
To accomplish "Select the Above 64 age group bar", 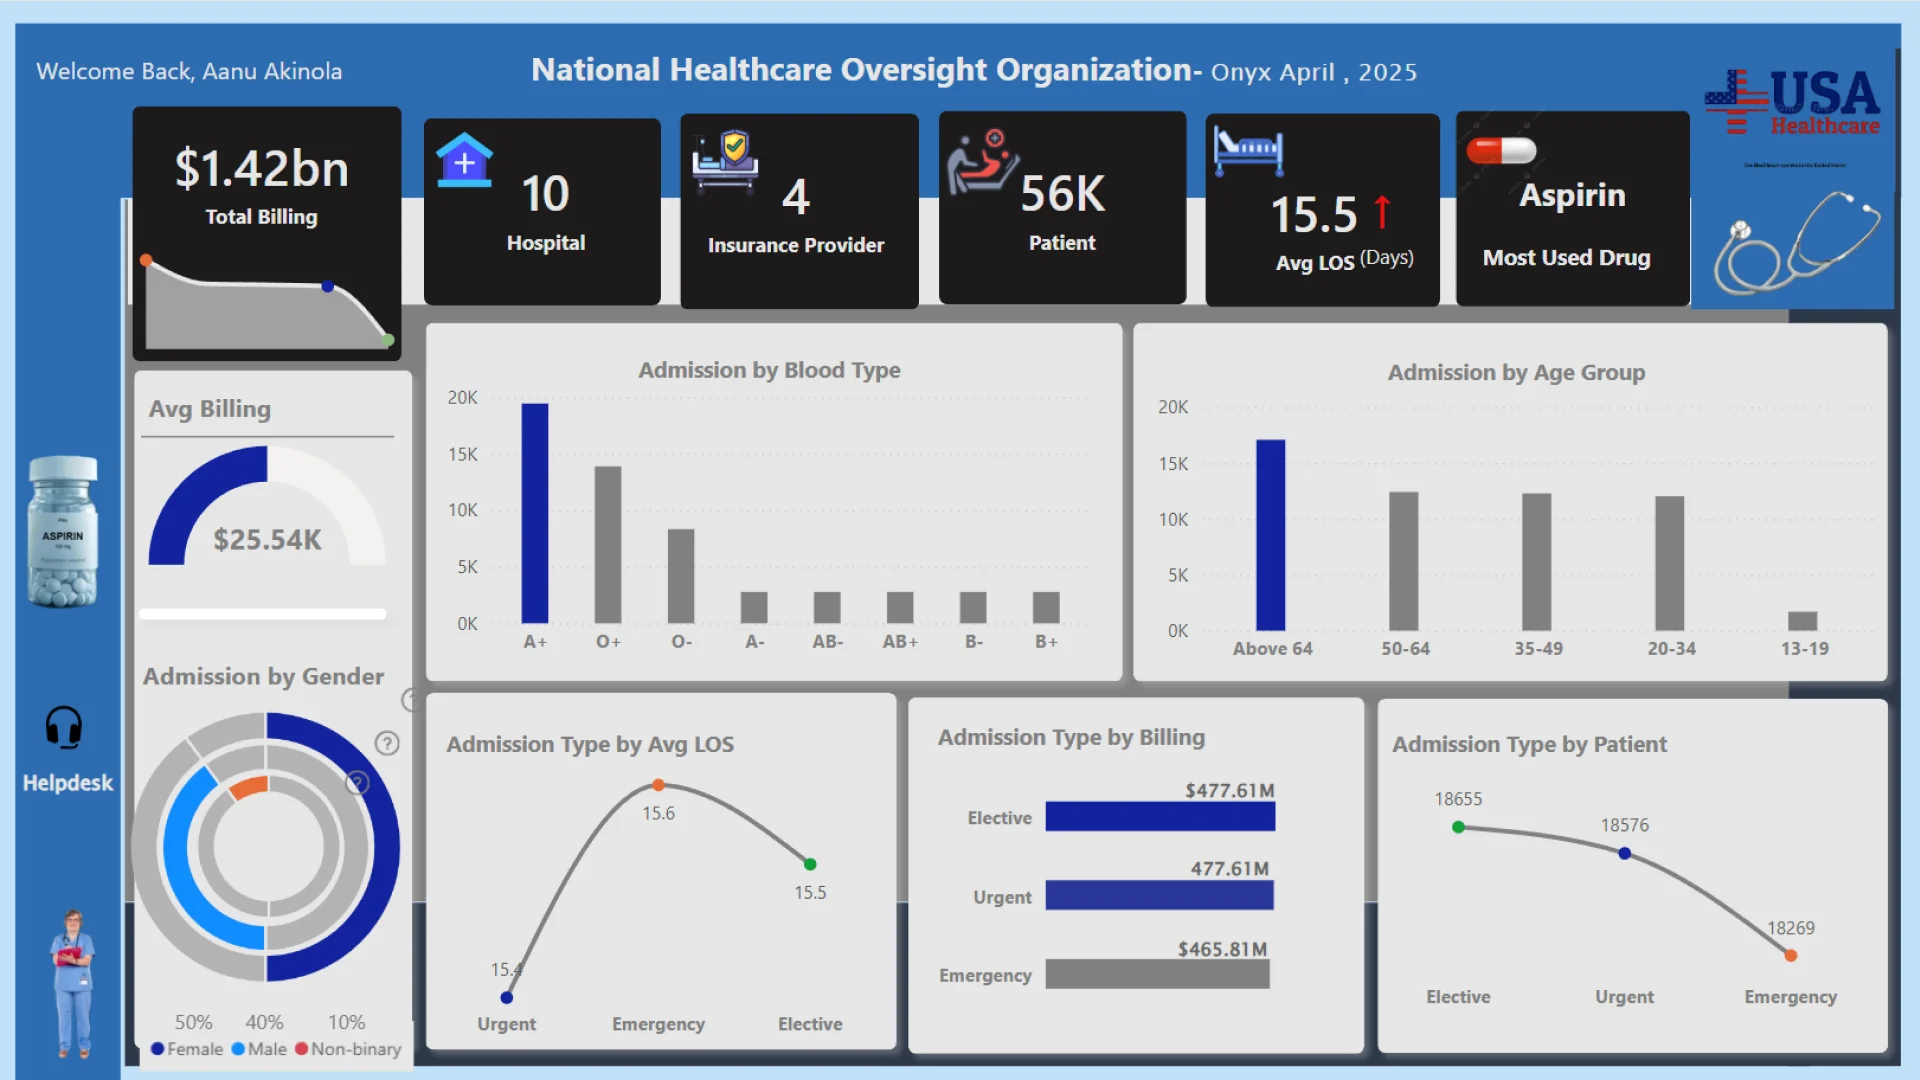I will (x=1270, y=534).
